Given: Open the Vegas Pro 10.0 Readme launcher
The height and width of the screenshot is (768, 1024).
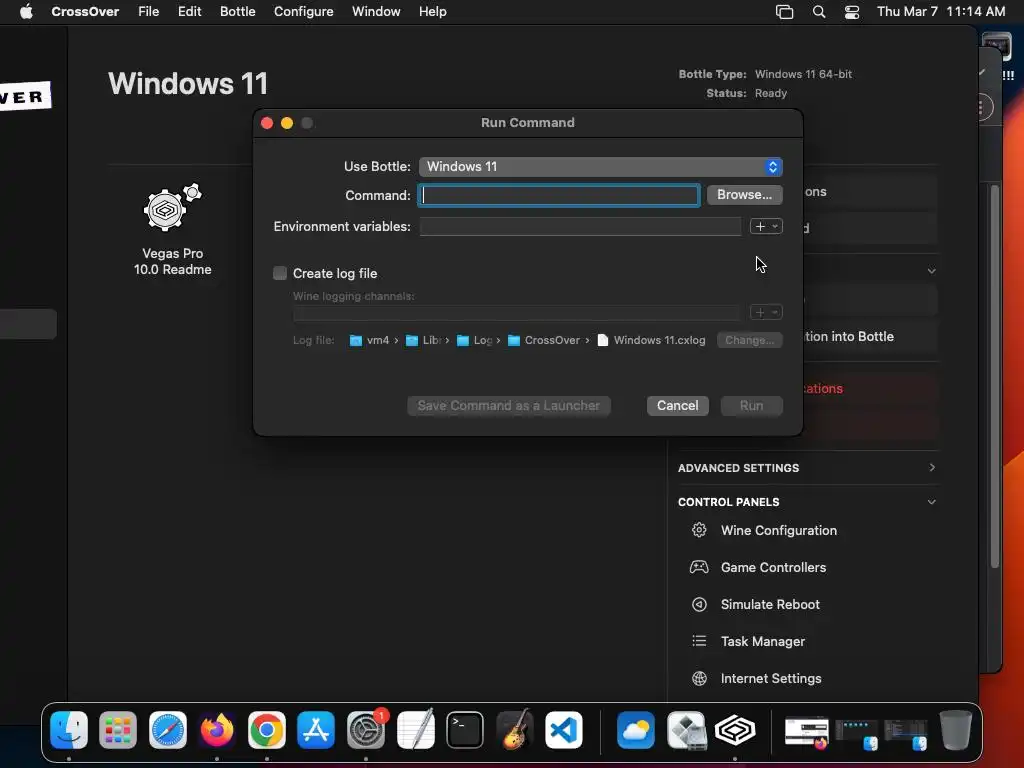Looking at the screenshot, I should pyautogui.click(x=172, y=230).
